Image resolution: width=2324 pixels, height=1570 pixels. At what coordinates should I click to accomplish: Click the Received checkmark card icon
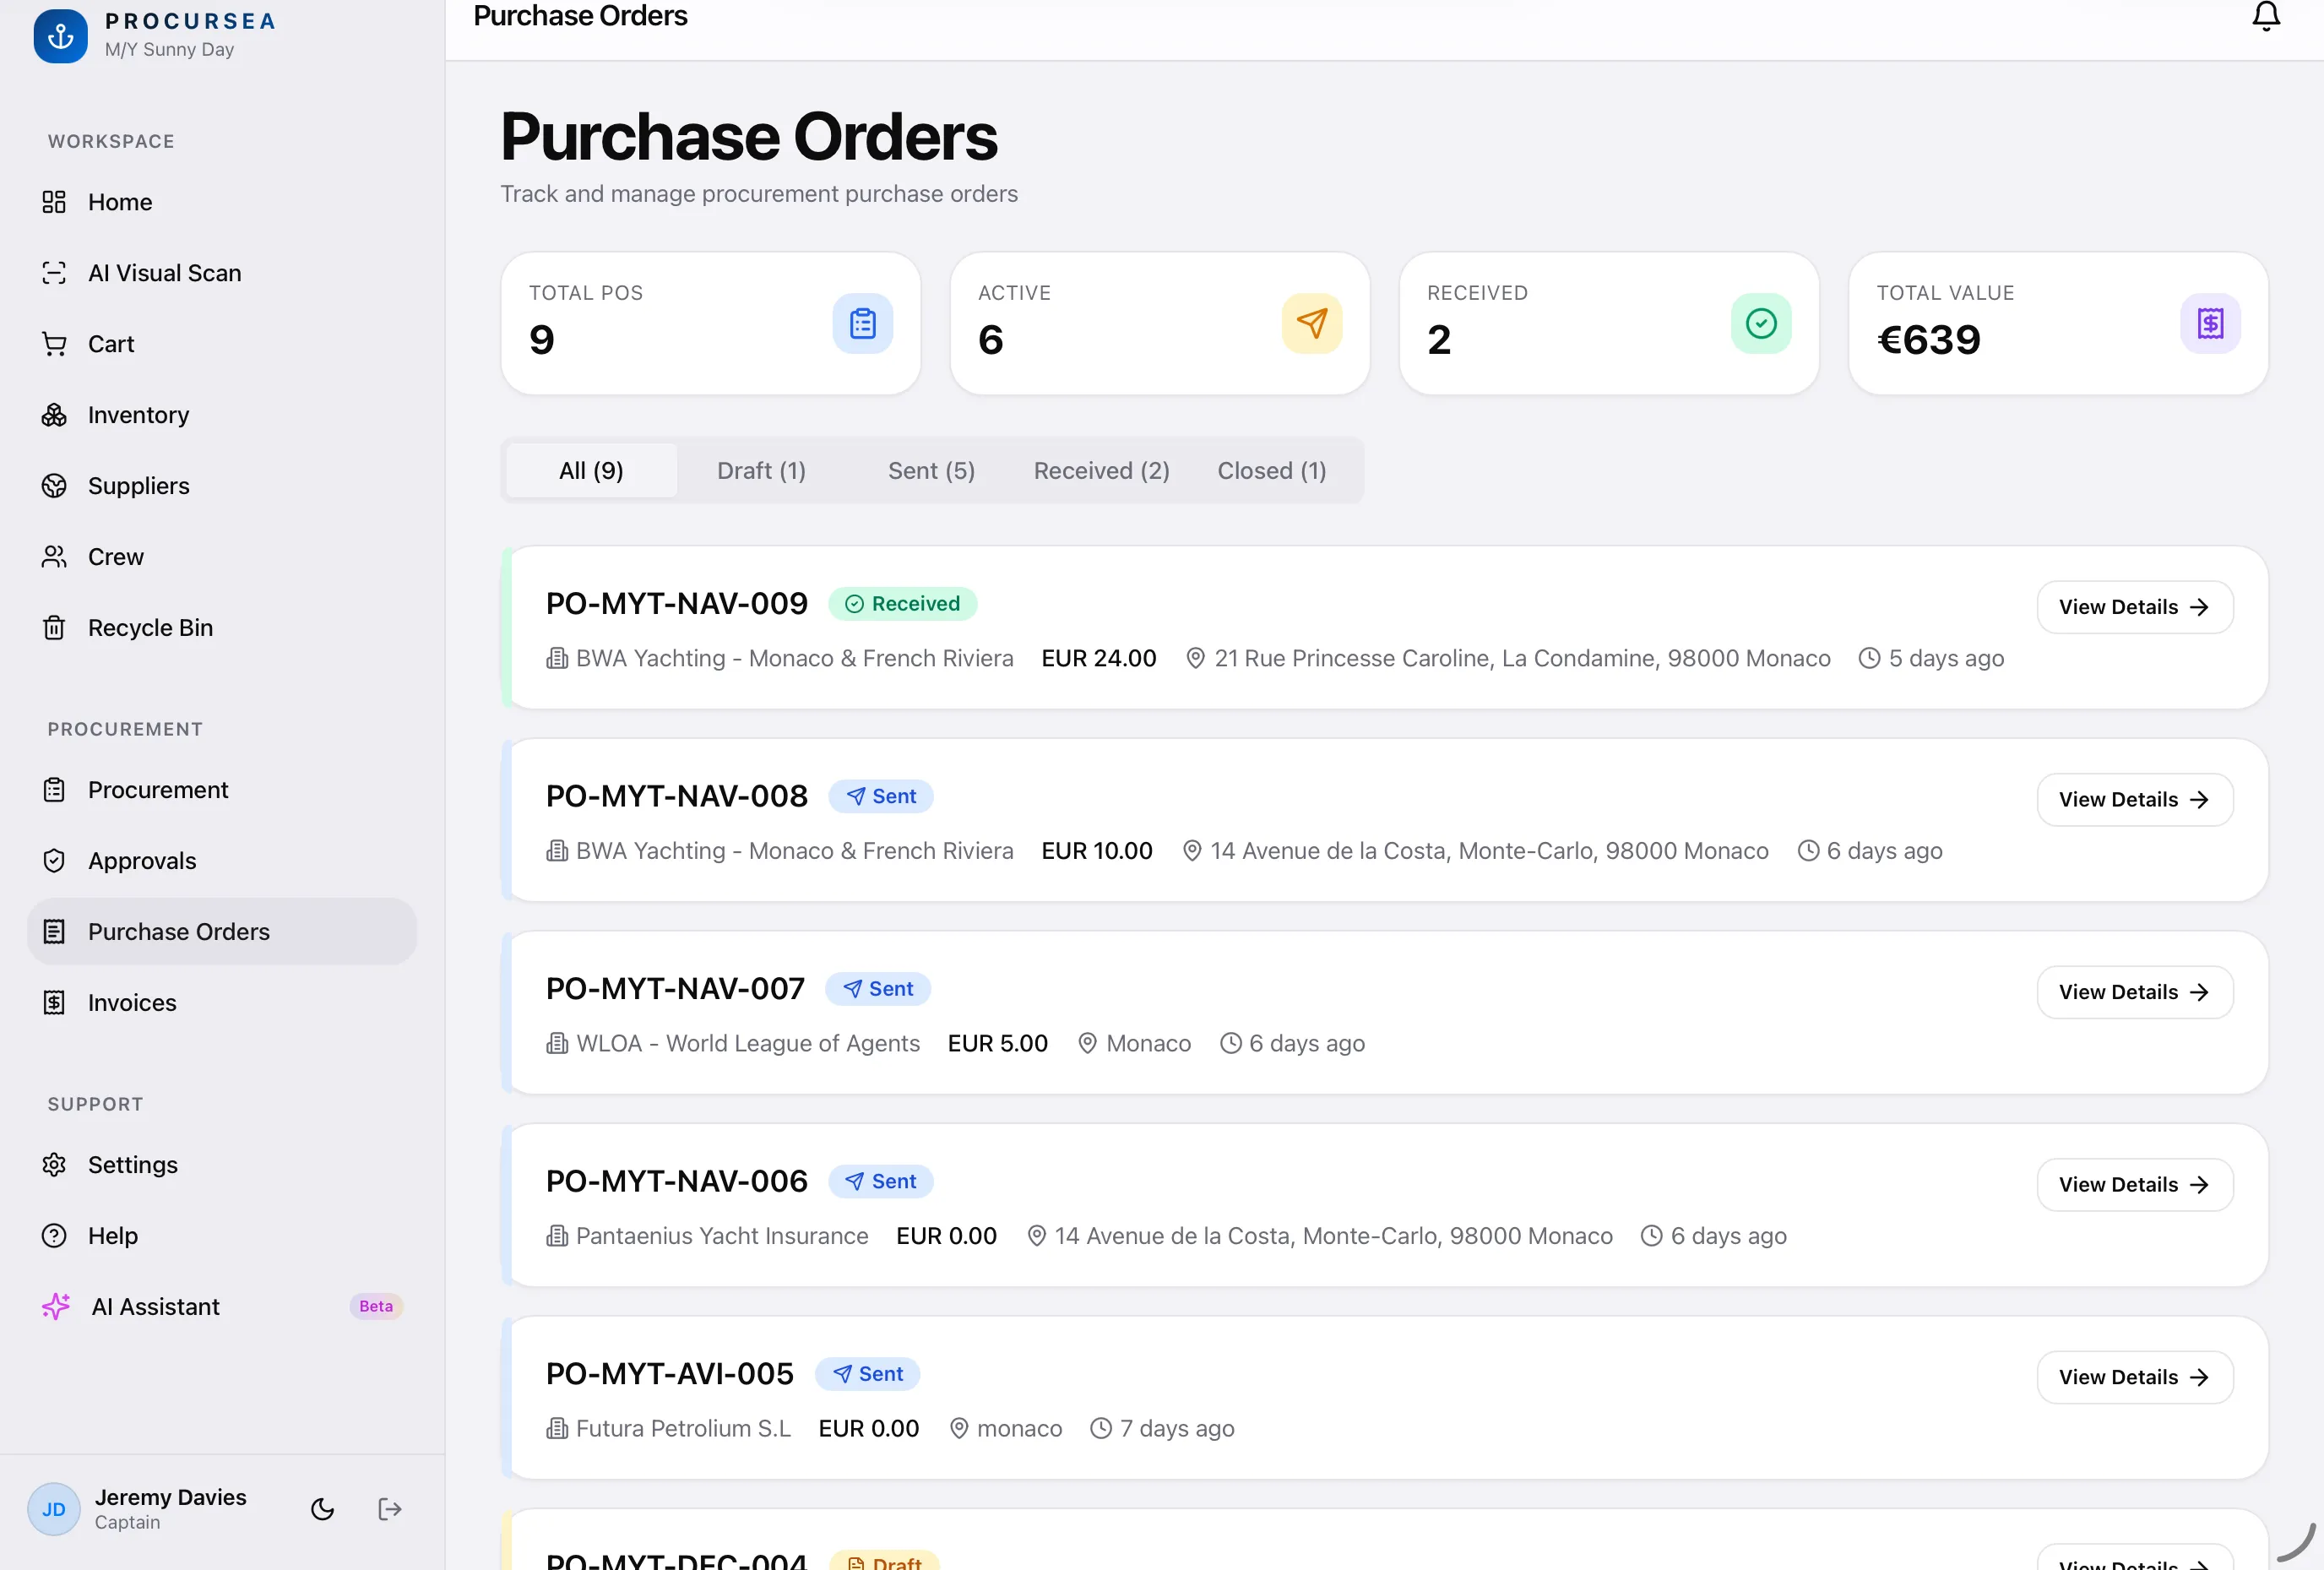click(1760, 323)
